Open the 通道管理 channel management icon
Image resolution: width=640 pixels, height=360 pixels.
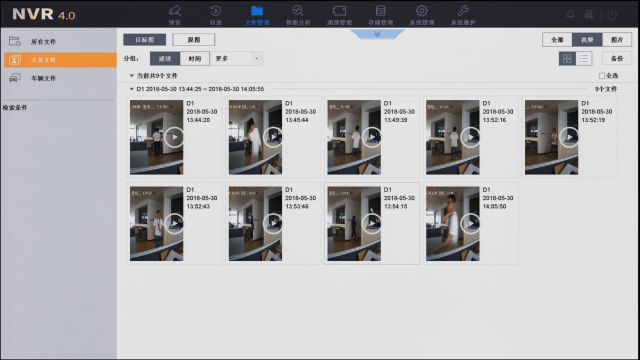339,10
